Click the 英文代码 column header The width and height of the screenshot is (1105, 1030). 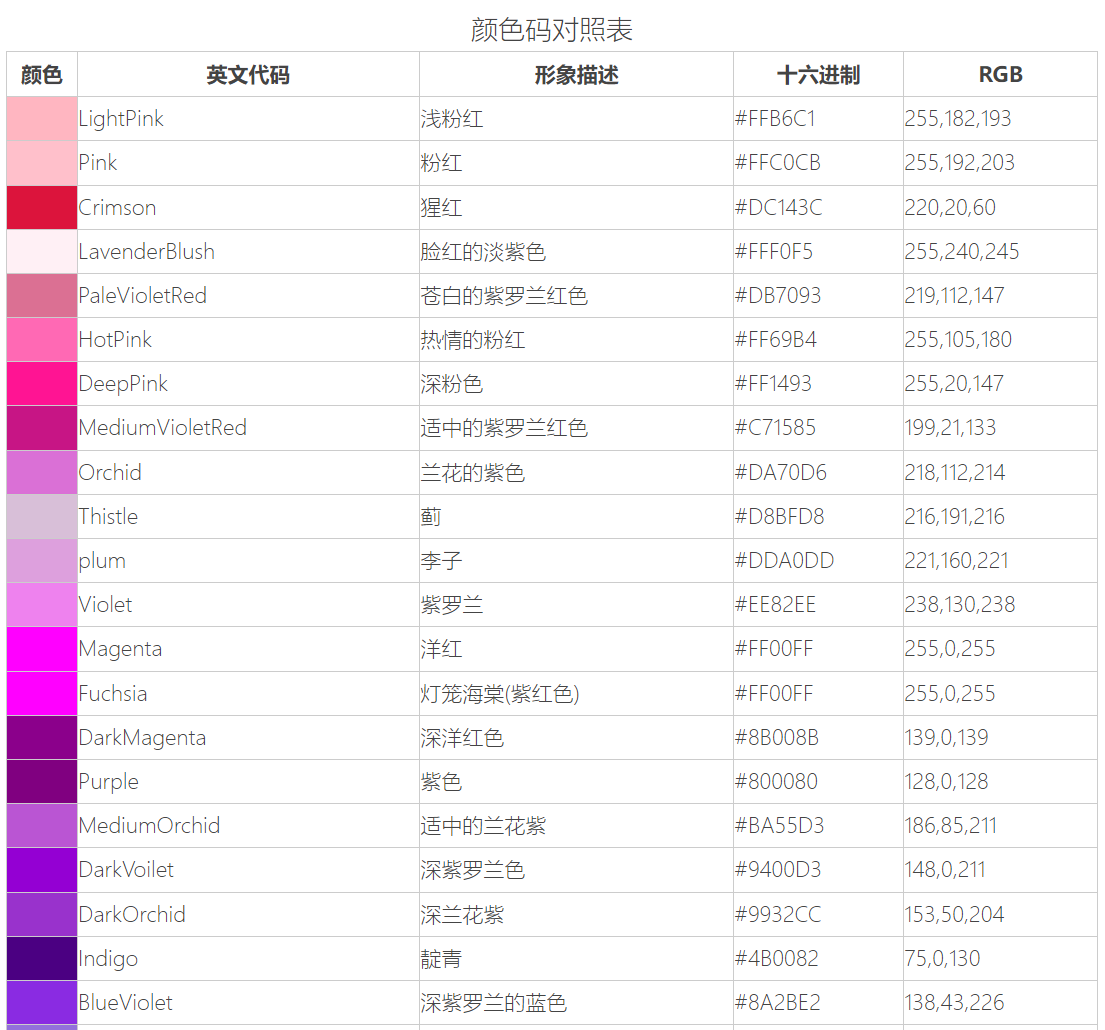[247, 74]
